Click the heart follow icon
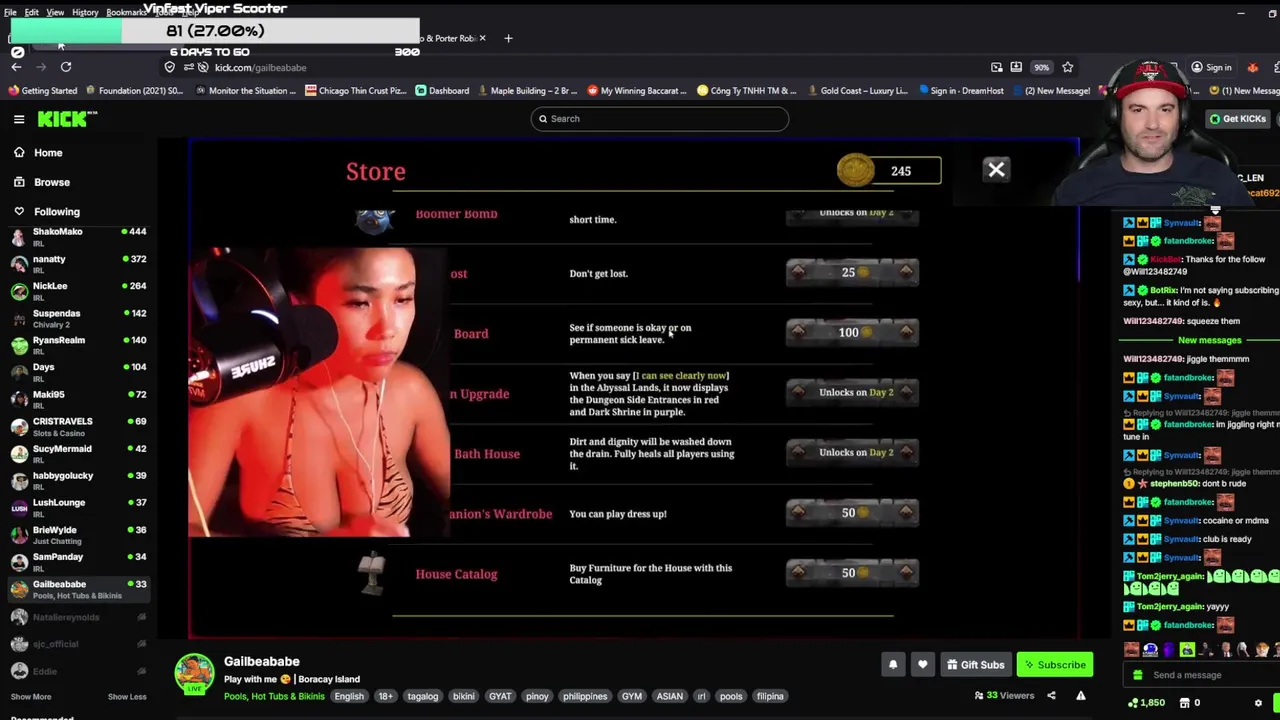 pos(922,664)
